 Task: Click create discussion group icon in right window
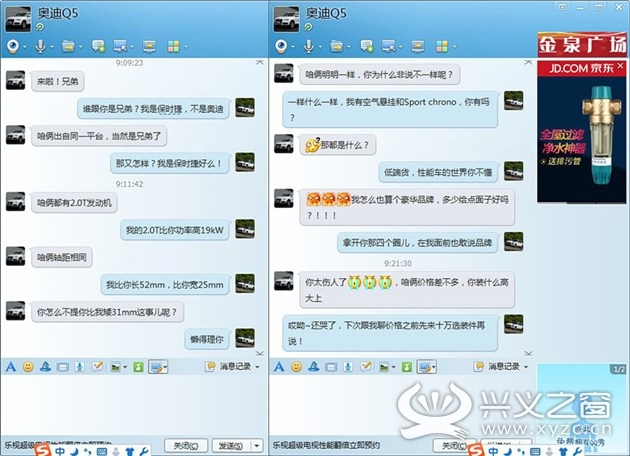click(366, 46)
